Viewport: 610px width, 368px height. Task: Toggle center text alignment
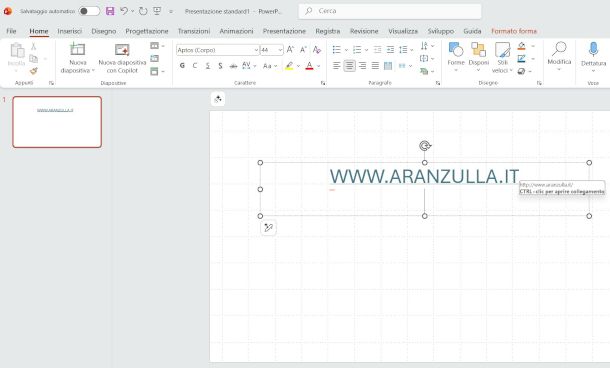coord(349,66)
